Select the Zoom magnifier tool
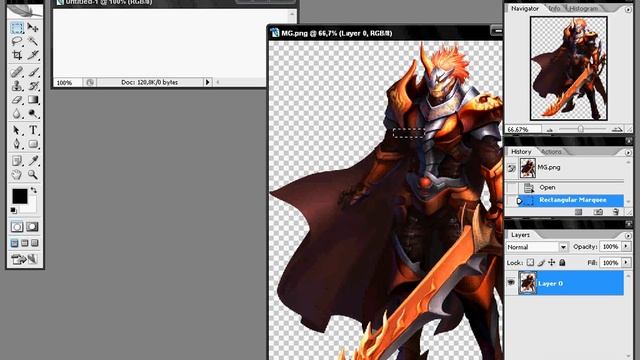This screenshot has width=640, height=360. (33, 175)
